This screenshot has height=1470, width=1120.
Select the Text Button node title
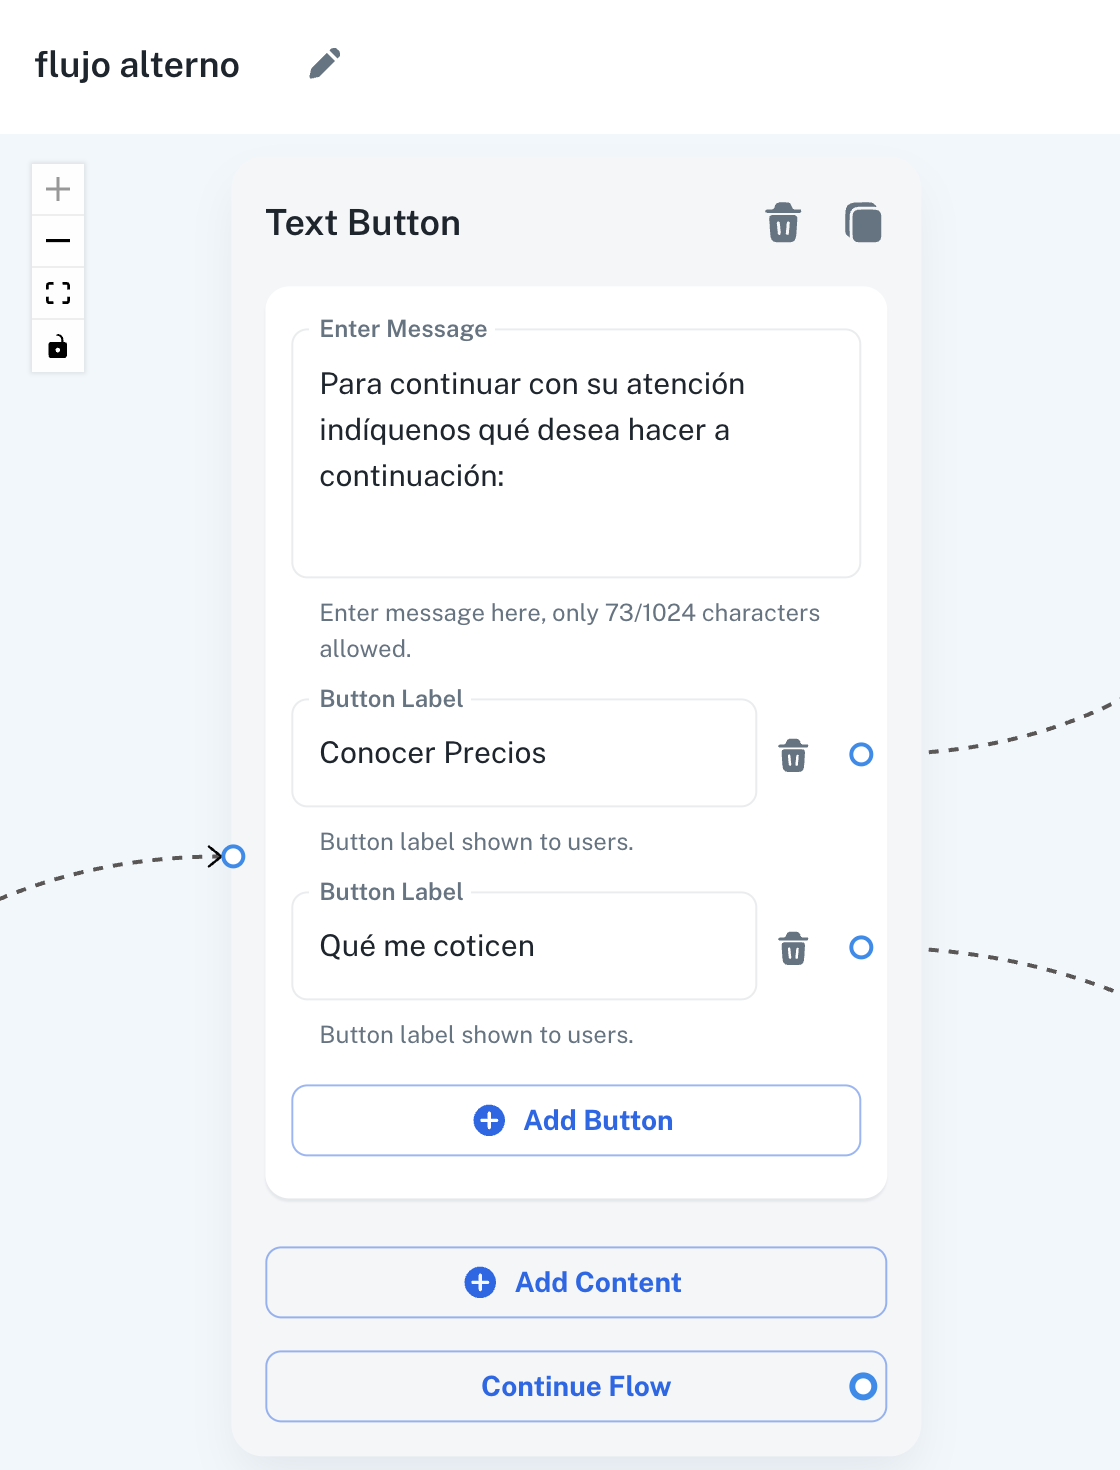click(363, 223)
